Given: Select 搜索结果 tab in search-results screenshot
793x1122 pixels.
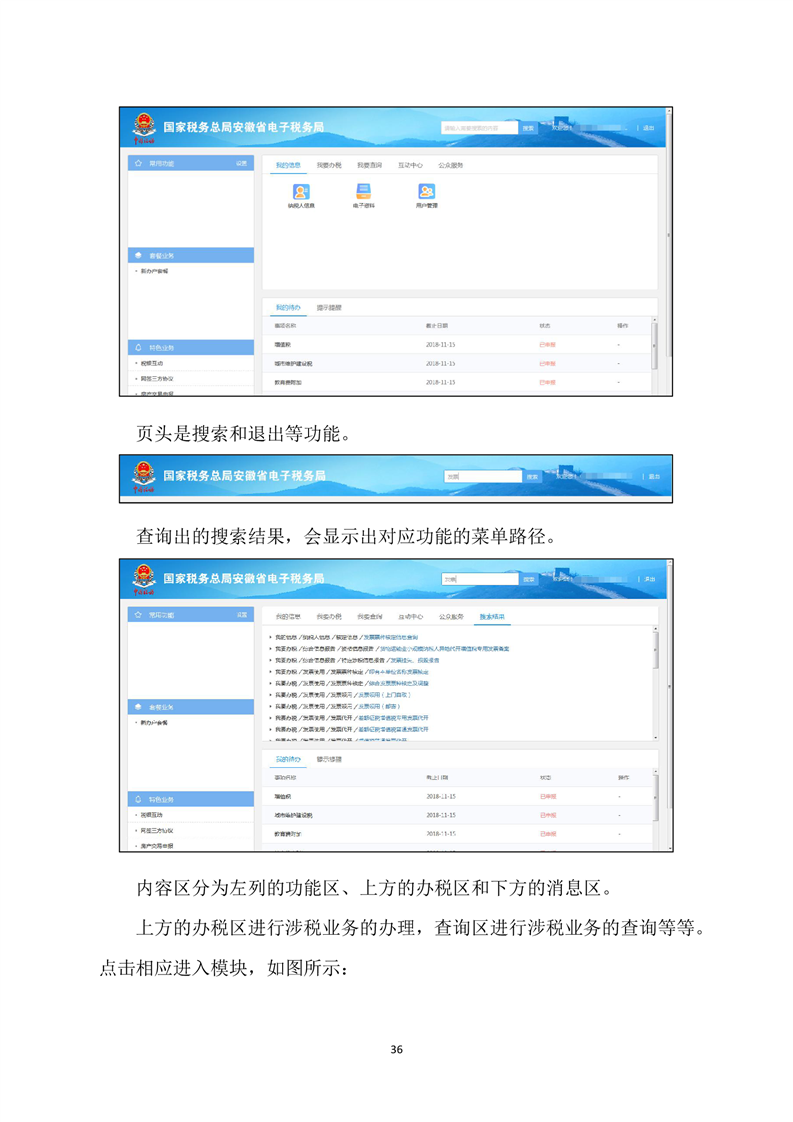Looking at the screenshot, I should point(492,617).
